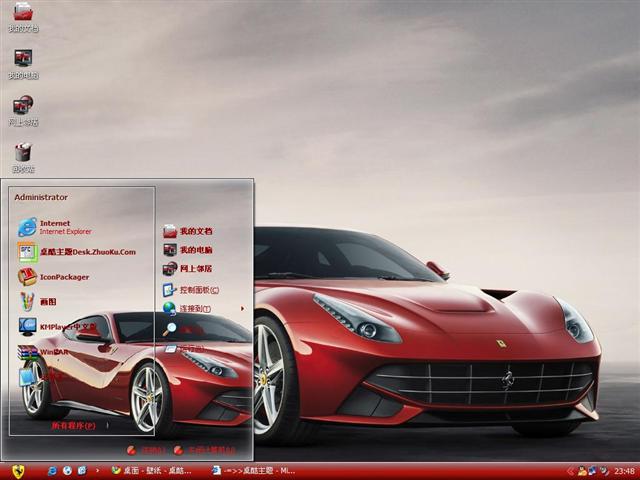
Task: Expand the arrow beside 连接到(T)
Action: (x=242, y=309)
